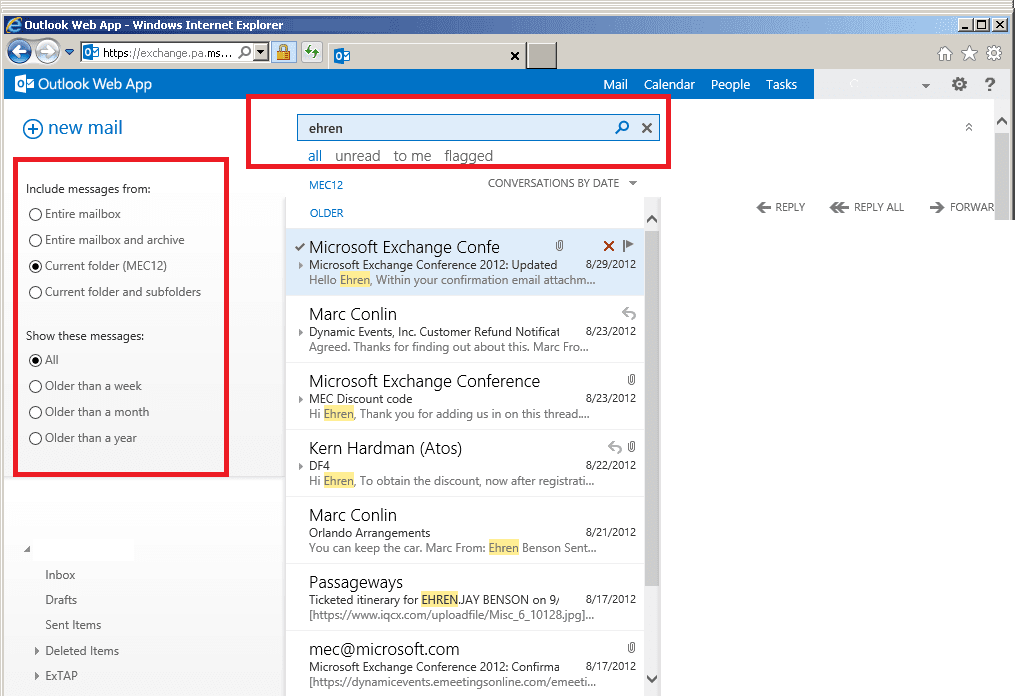This screenshot has width=1016, height=696.
Task: Collapse reading pane header double chevron
Action: 969,127
